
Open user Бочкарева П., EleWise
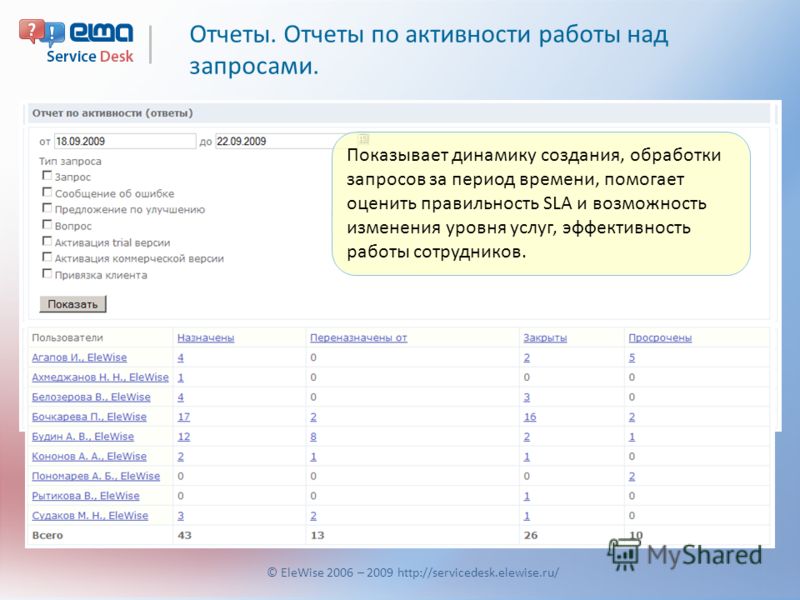pyautogui.click(x=89, y=417)
